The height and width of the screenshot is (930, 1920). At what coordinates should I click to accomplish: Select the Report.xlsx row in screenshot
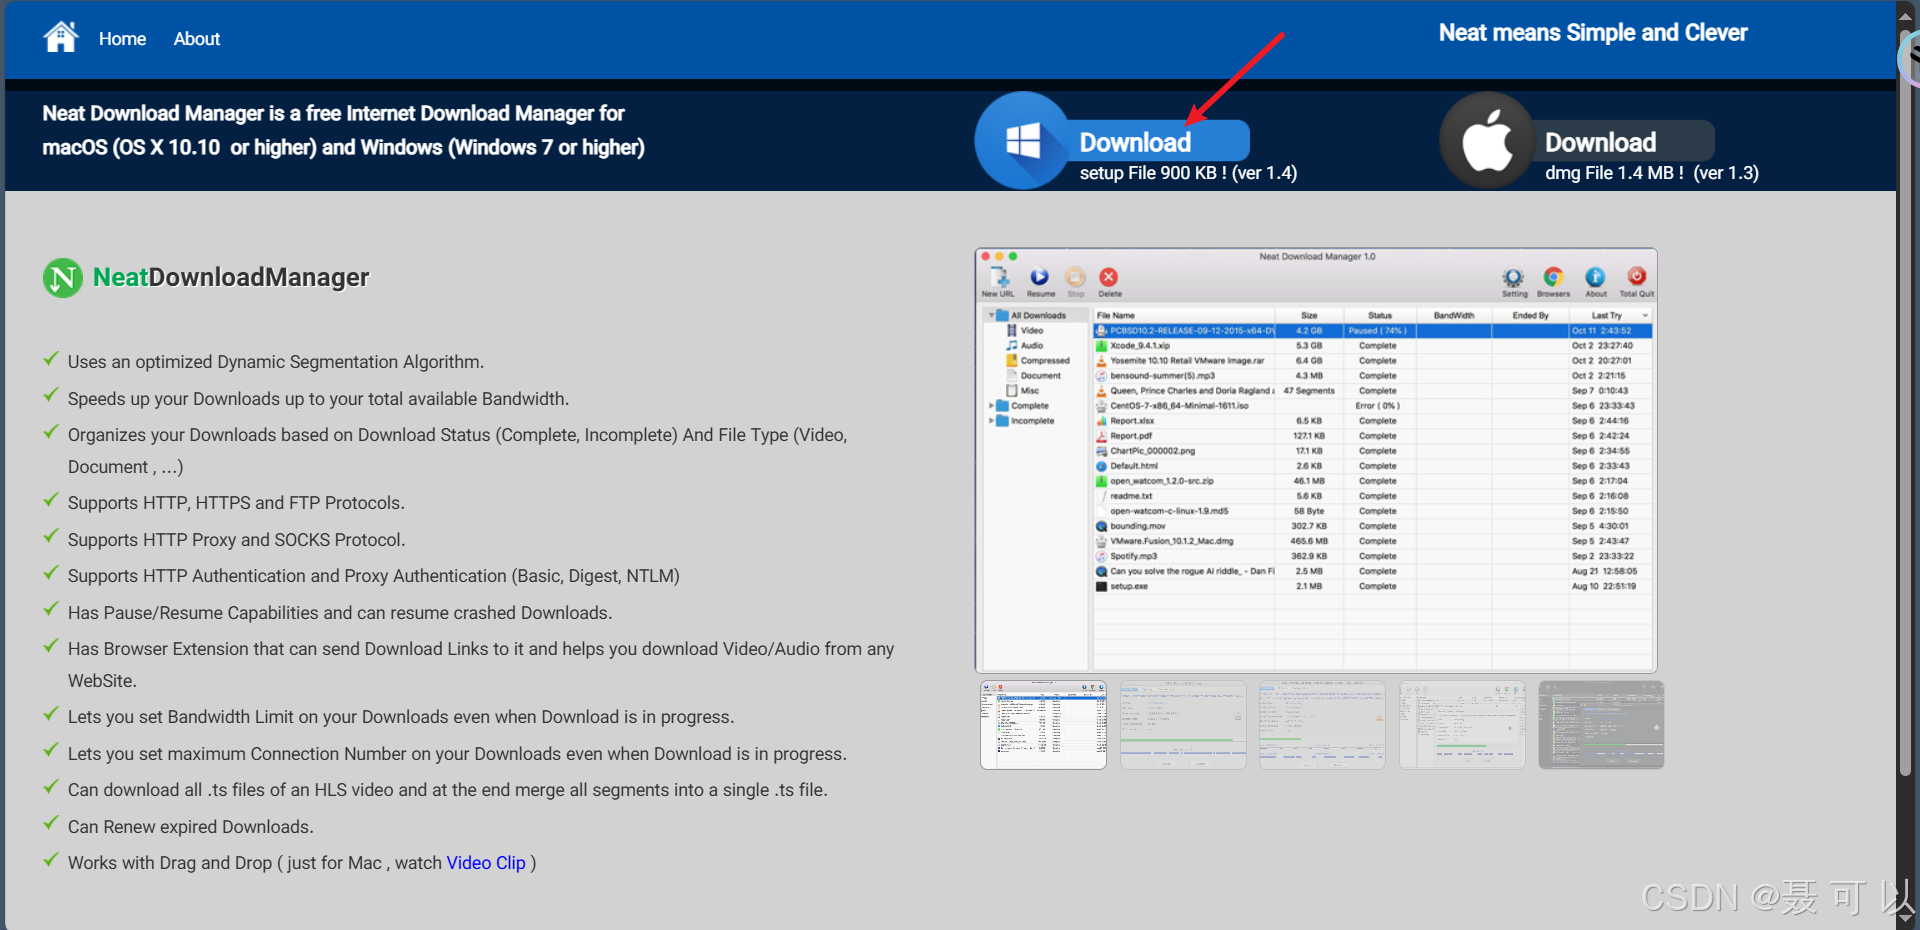click(1372, 421)
